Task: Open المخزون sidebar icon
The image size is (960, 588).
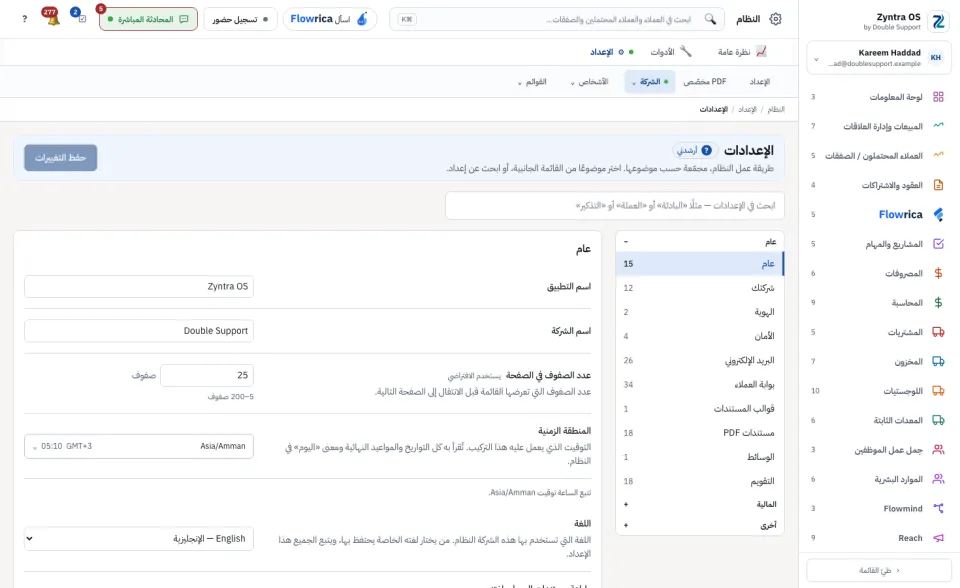Action: 938,361
